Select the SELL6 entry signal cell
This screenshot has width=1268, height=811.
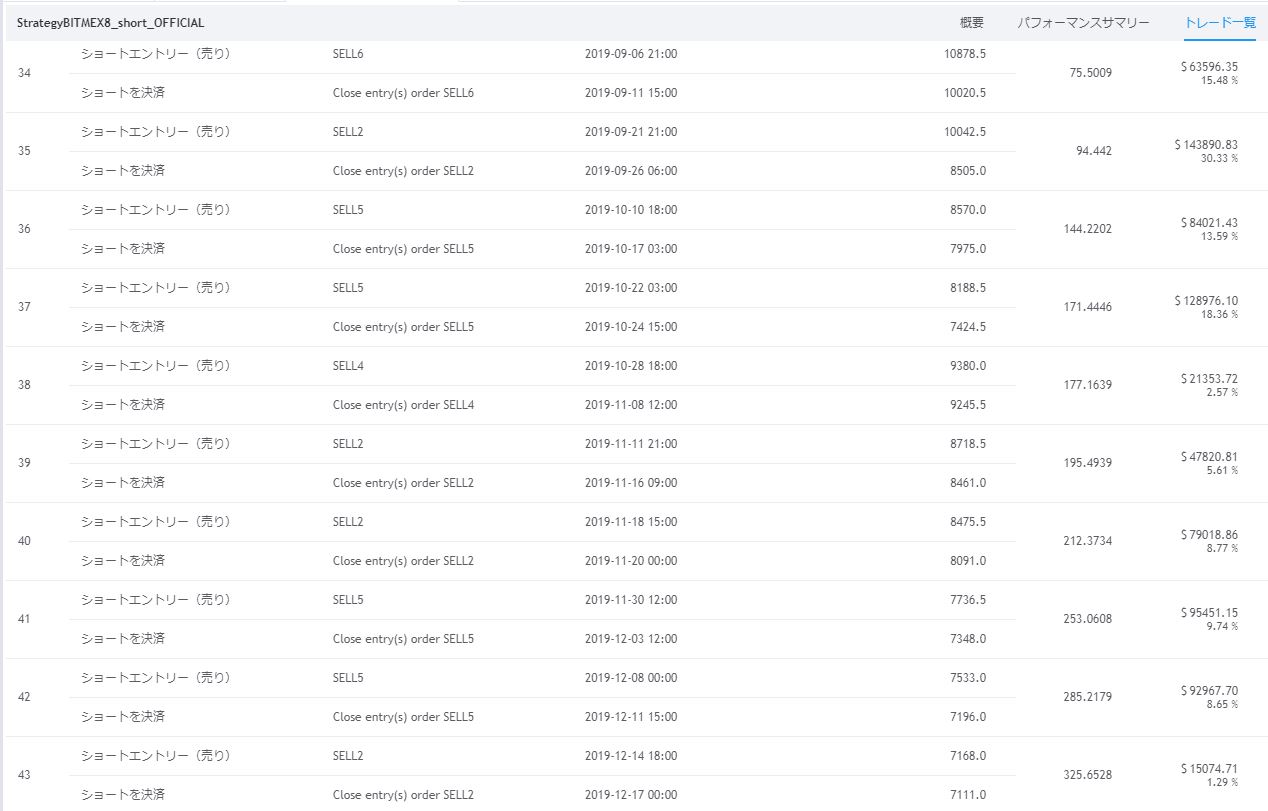[x=348, y=54]
